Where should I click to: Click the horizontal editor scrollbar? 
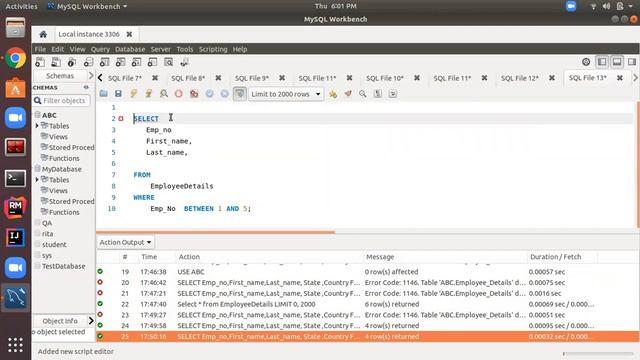point(216,232)
